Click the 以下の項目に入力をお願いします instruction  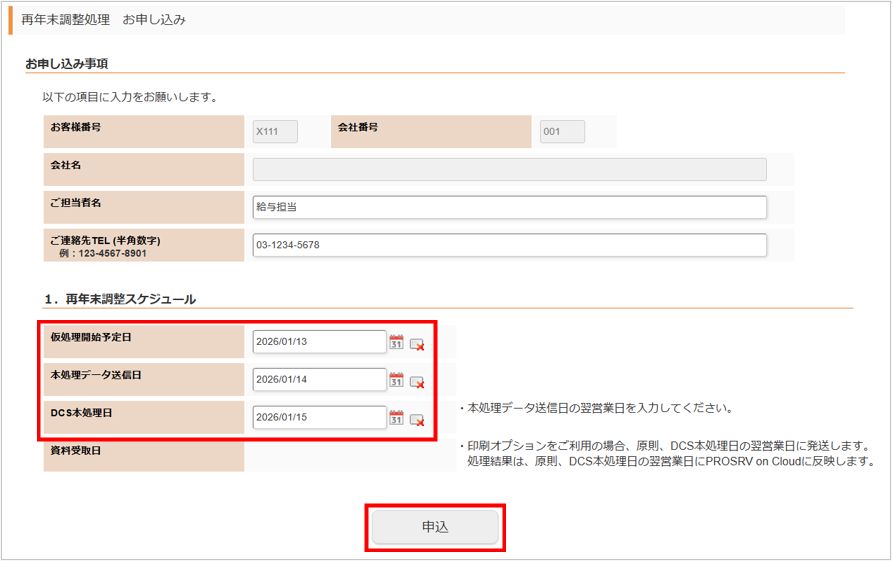[131, 97]
